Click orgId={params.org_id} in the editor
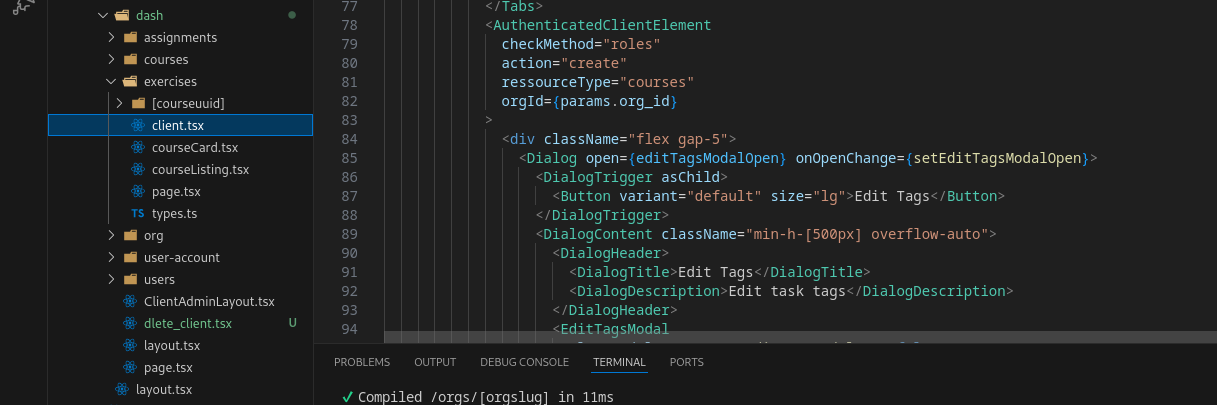The width and height of the screenshot is (1217, 405). click(x=590, y=101)
